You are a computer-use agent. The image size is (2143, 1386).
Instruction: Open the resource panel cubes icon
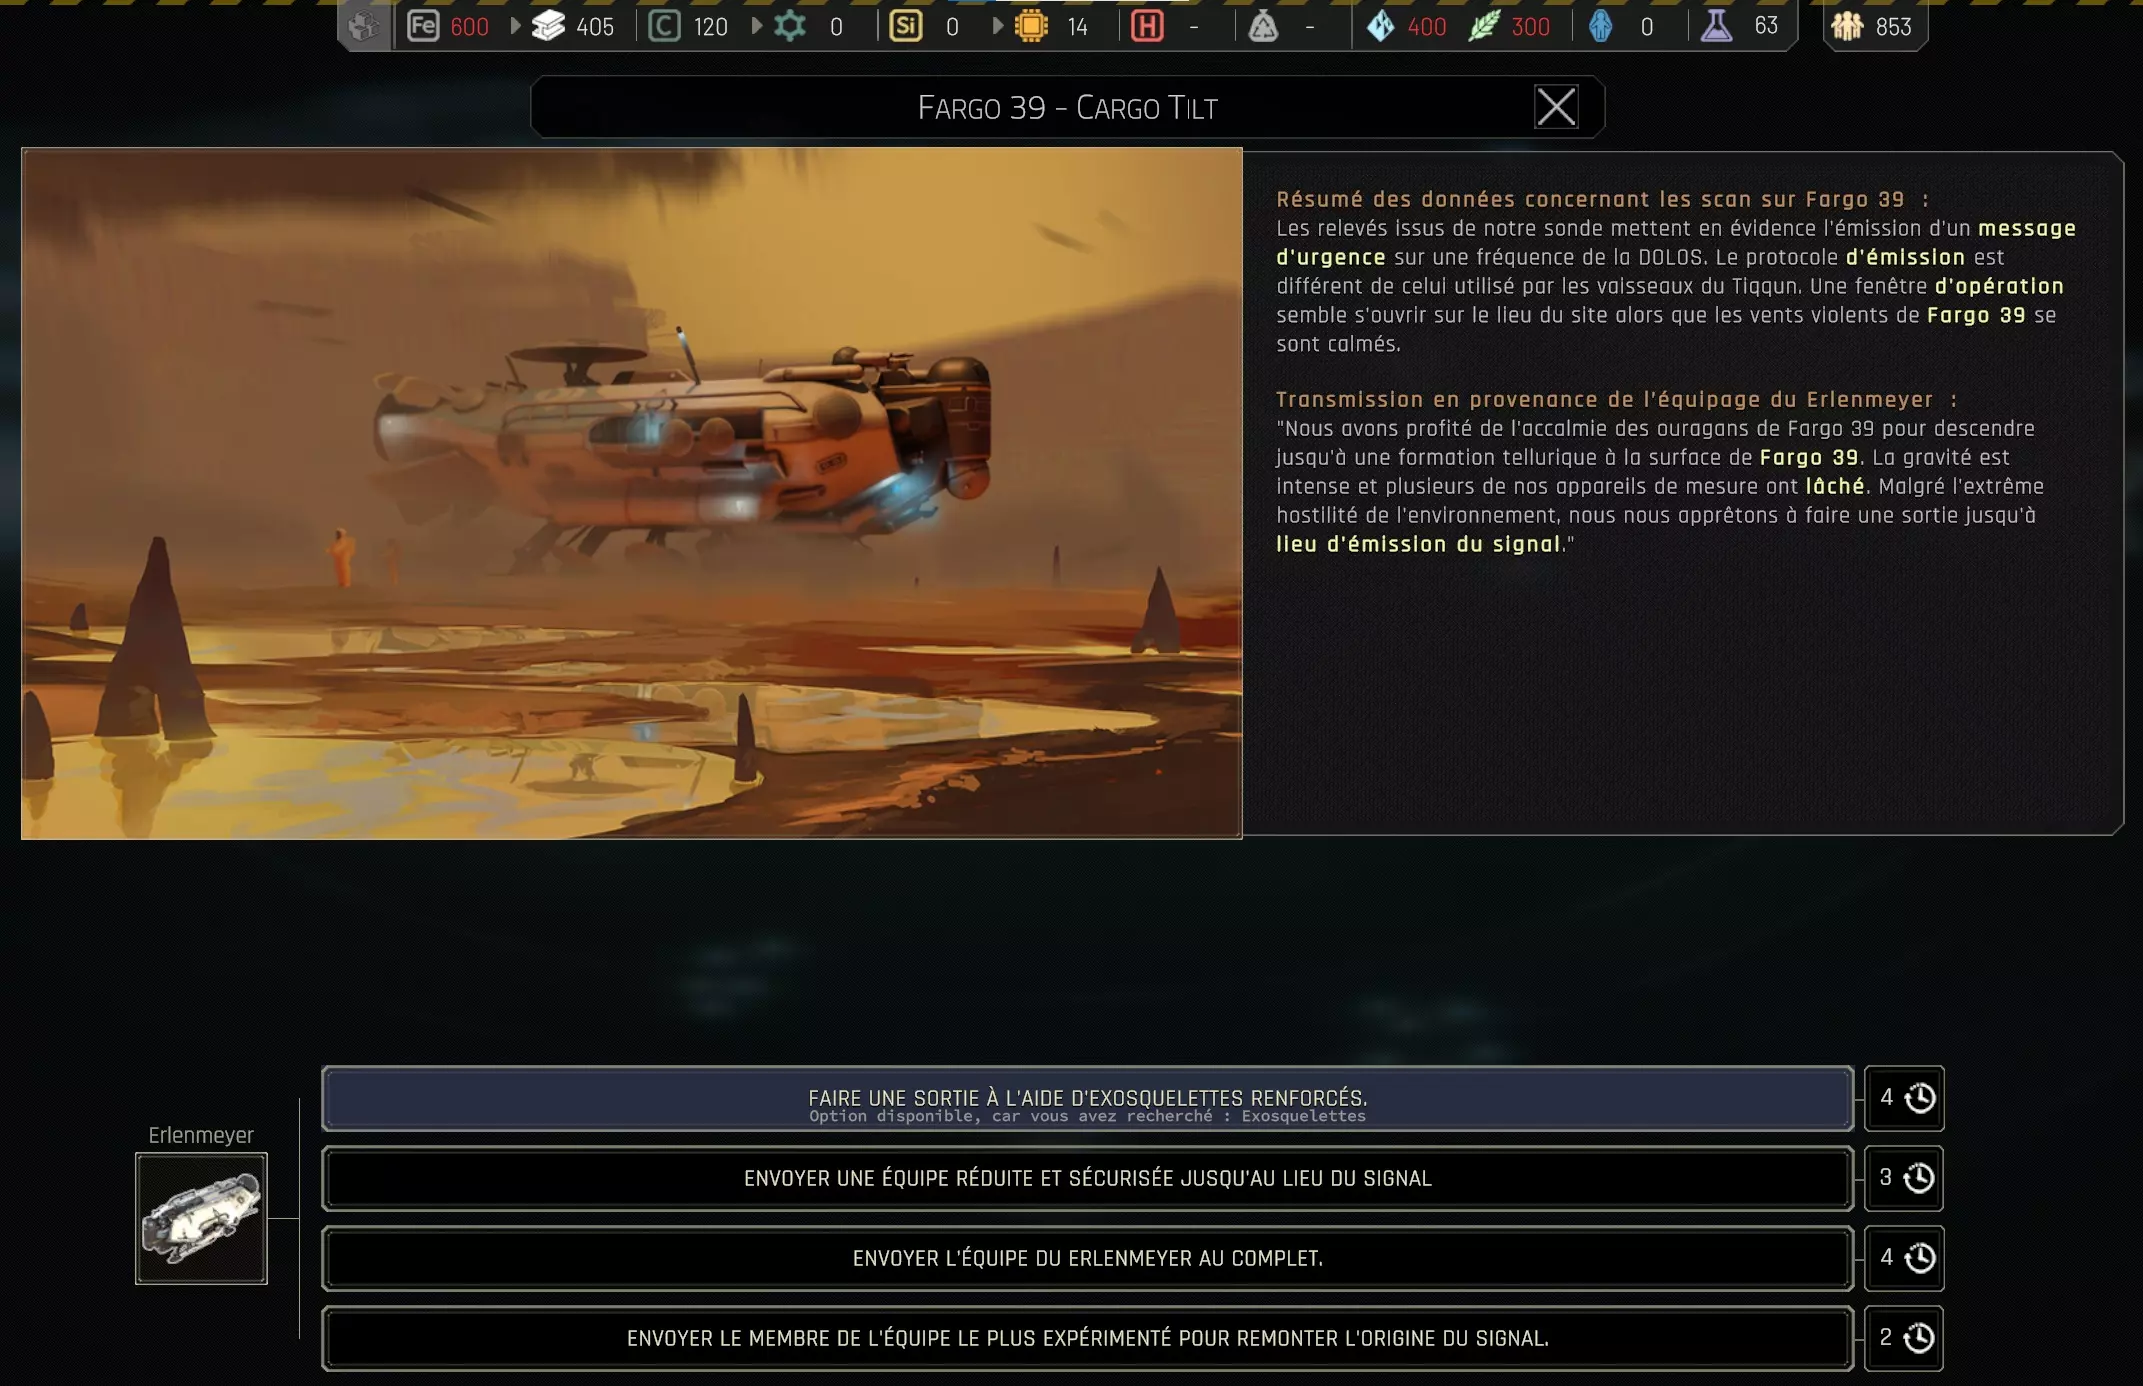point(364,26)
